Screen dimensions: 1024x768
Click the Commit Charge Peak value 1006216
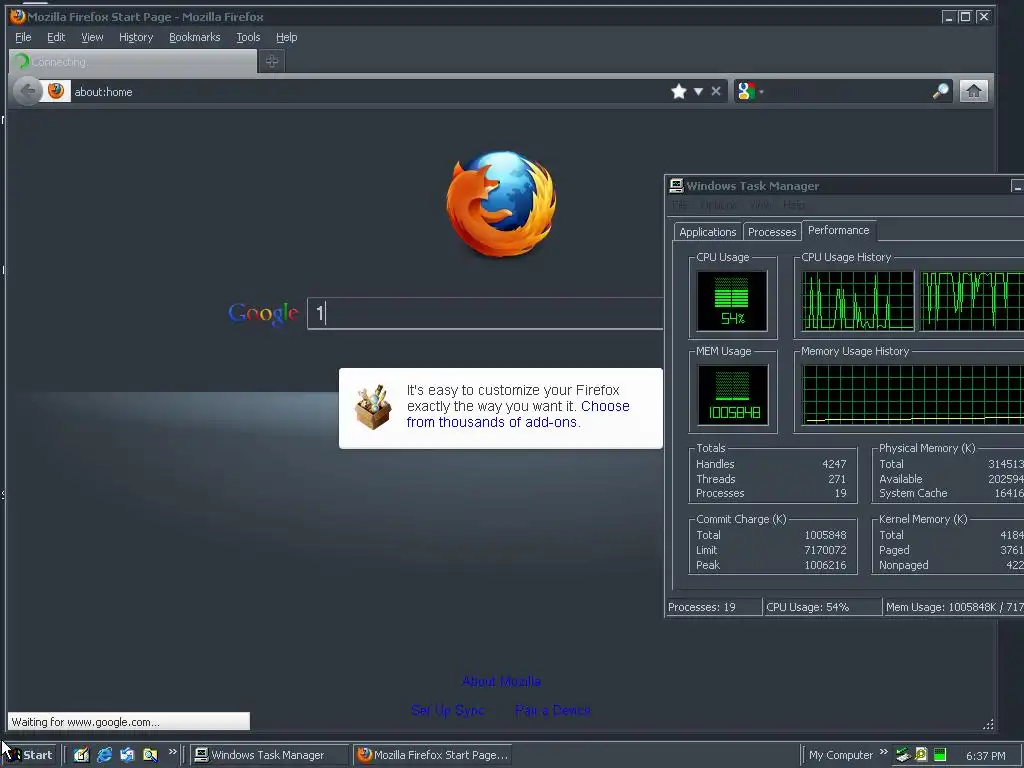click(x=825, y=566)
